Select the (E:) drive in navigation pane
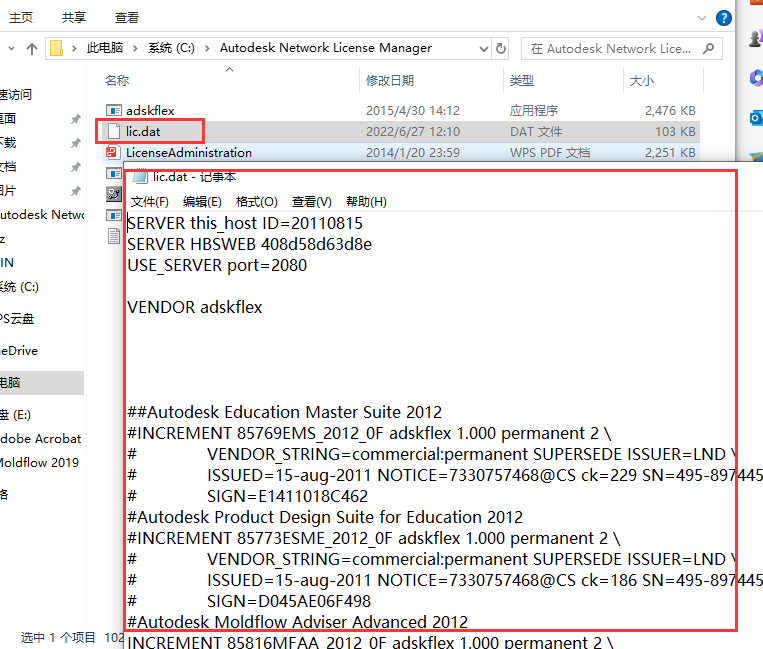This screenshot has height=649, width=763. (x=16, y=415)
